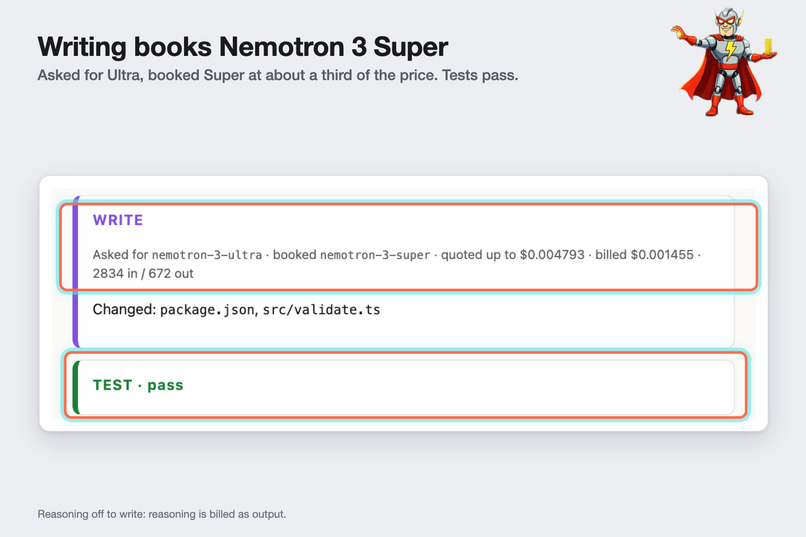
Task: Select the TEST · pass card
Action: click(406, 385)
